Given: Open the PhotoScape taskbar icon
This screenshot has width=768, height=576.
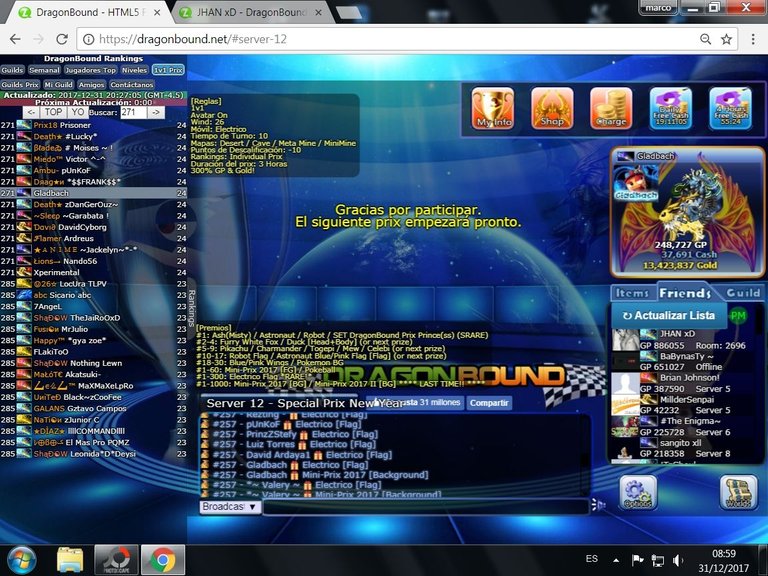Looking at the screenshot, I should tap(116, 560).
